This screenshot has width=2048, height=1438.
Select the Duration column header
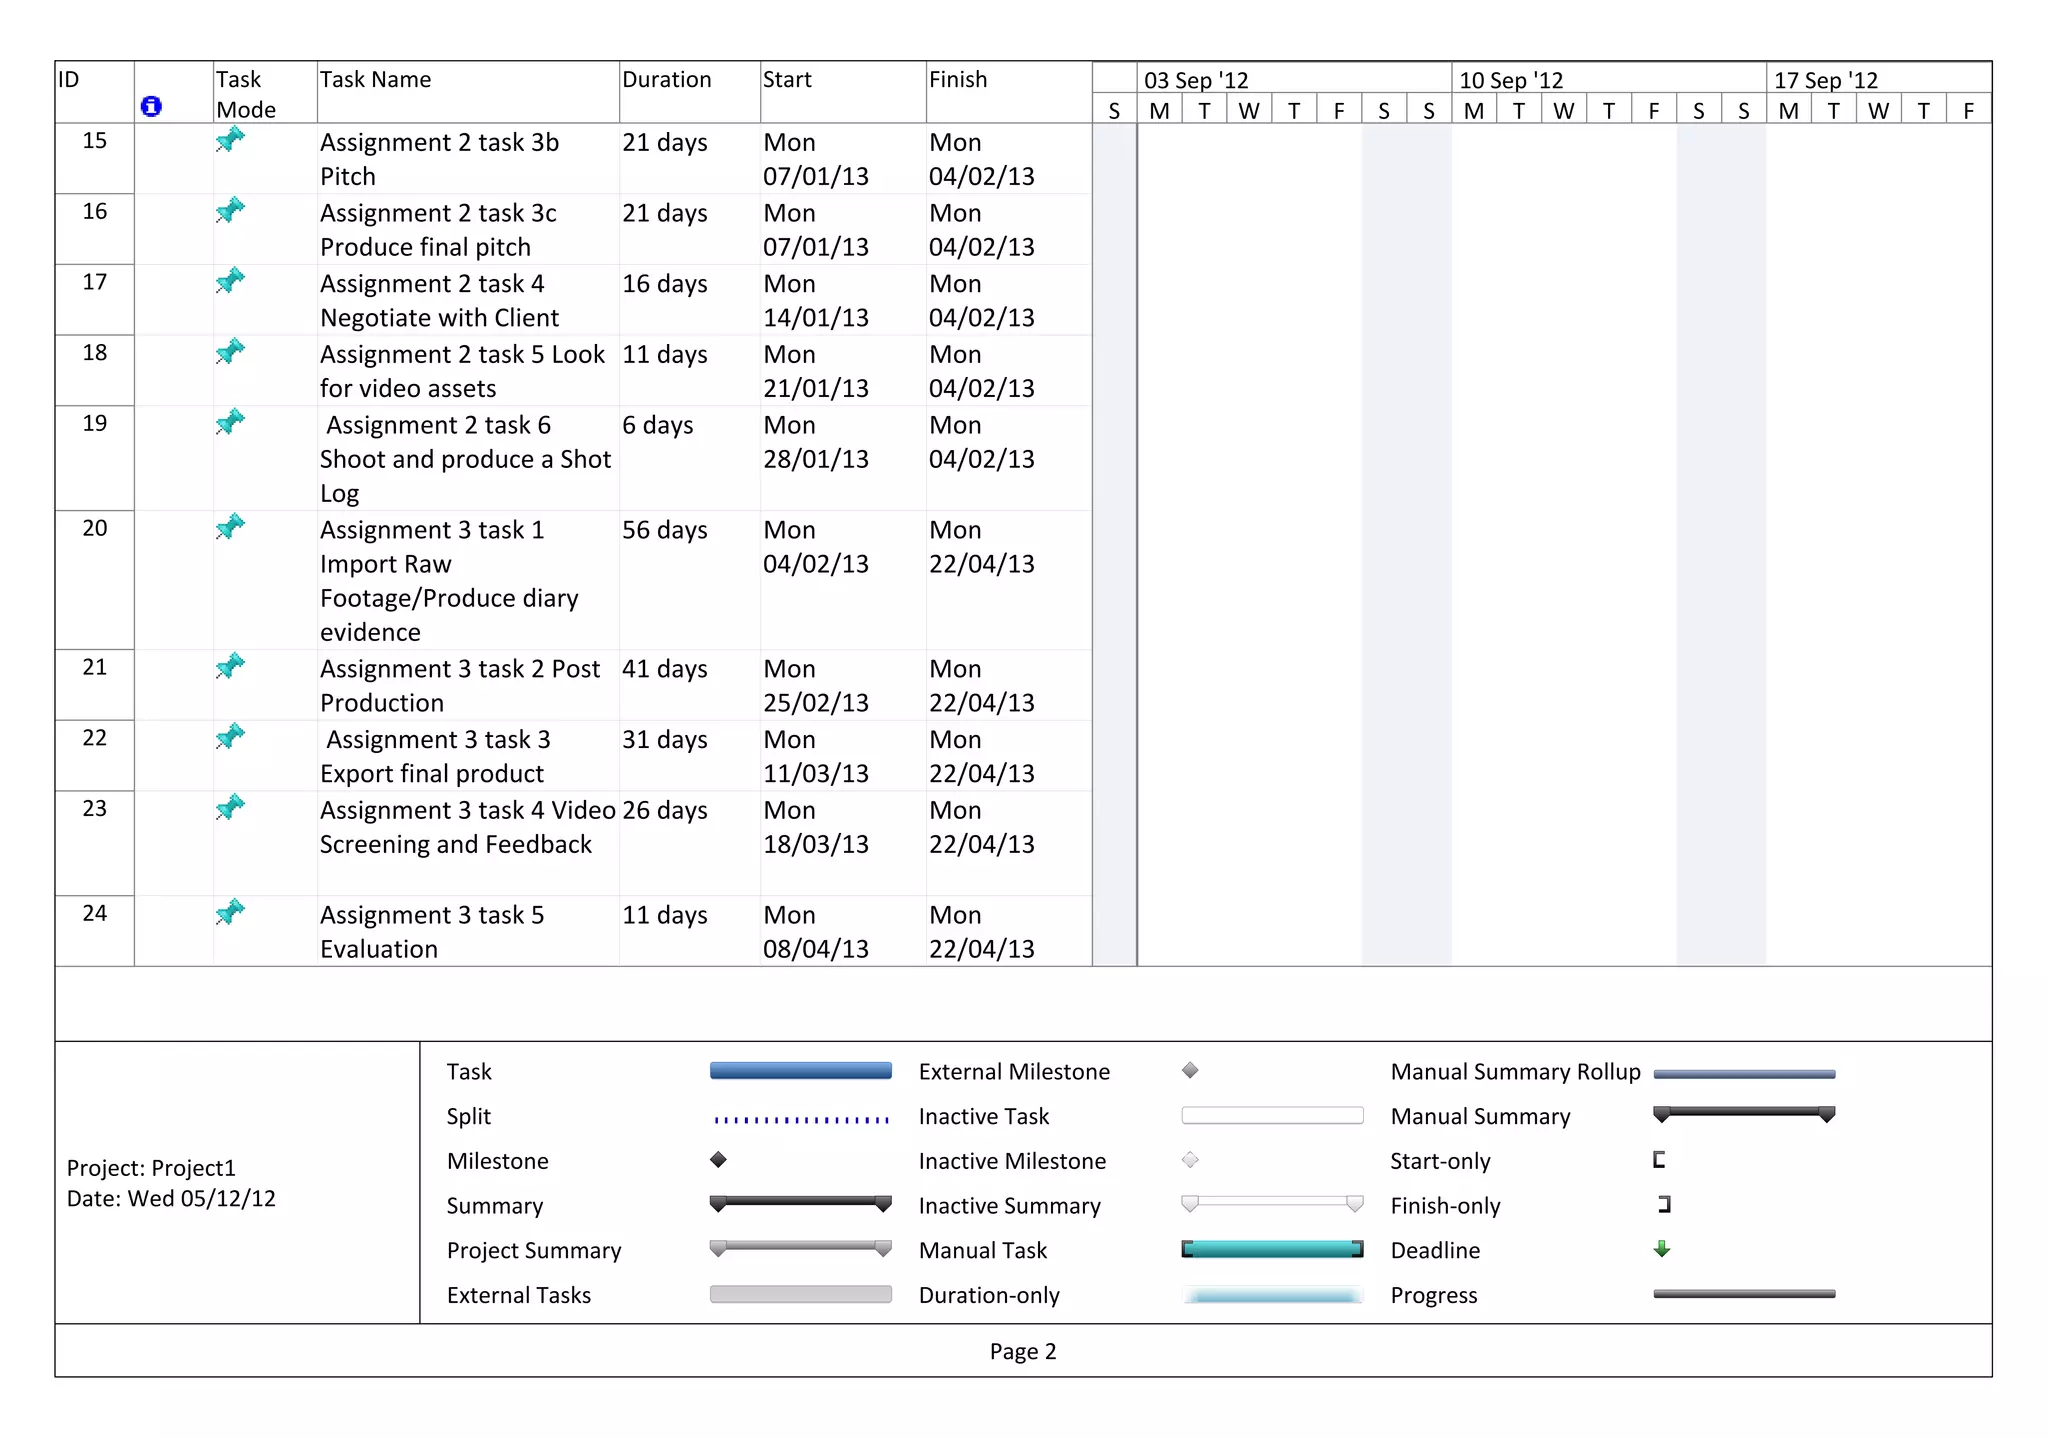point(667,80)
